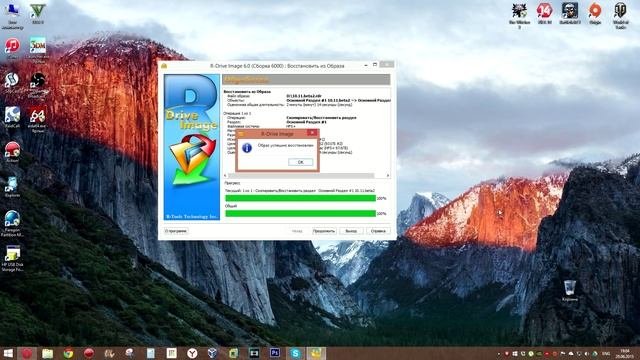
Task: Open the World of Tanks shortcut top-right
Action: pos(620,15)
